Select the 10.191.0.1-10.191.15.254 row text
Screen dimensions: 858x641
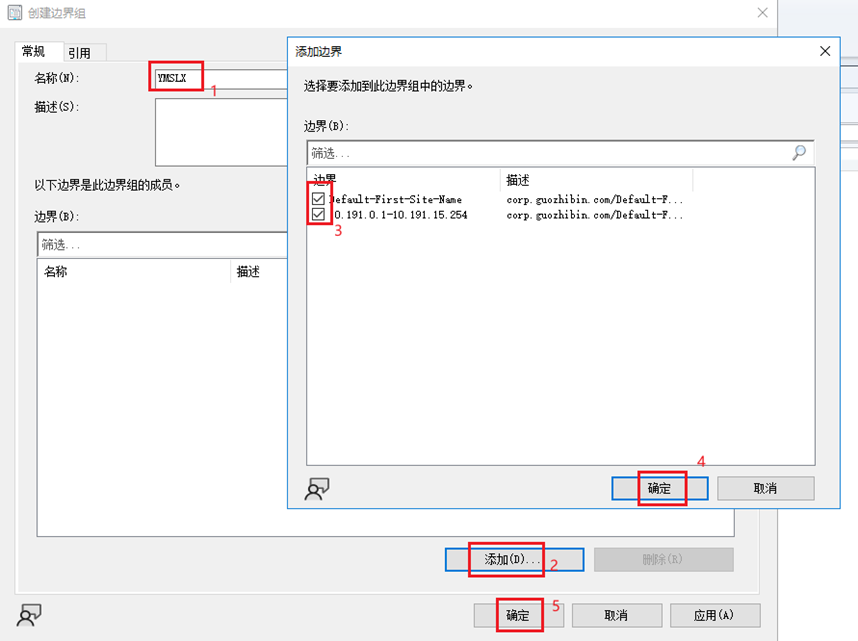[x=399, y=215]
